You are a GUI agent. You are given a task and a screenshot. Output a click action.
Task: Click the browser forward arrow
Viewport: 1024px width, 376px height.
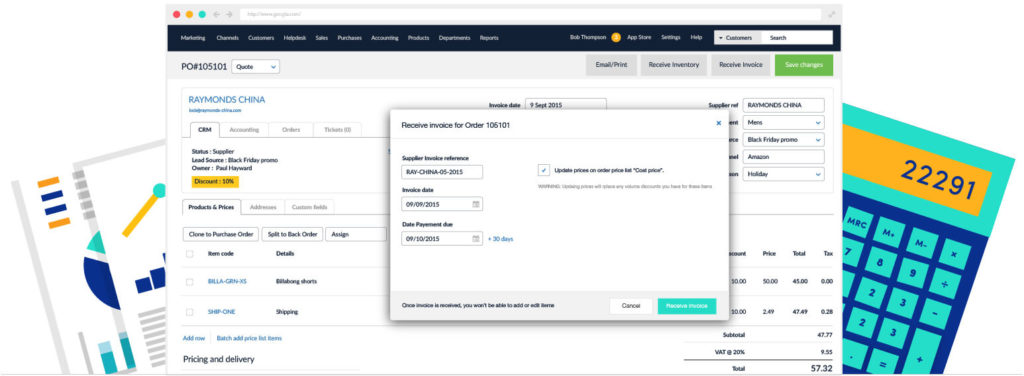229,14
